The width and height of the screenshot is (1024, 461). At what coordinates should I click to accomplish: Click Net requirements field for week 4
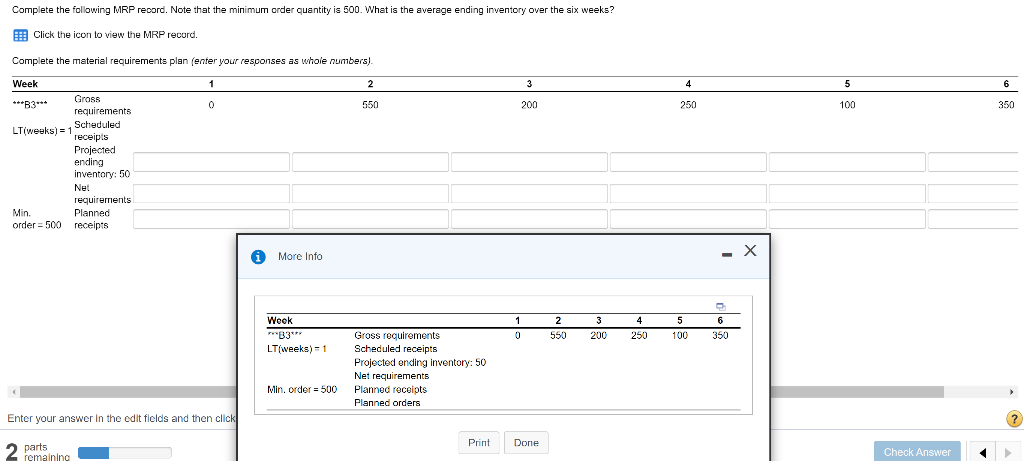[x=688, y=193]
